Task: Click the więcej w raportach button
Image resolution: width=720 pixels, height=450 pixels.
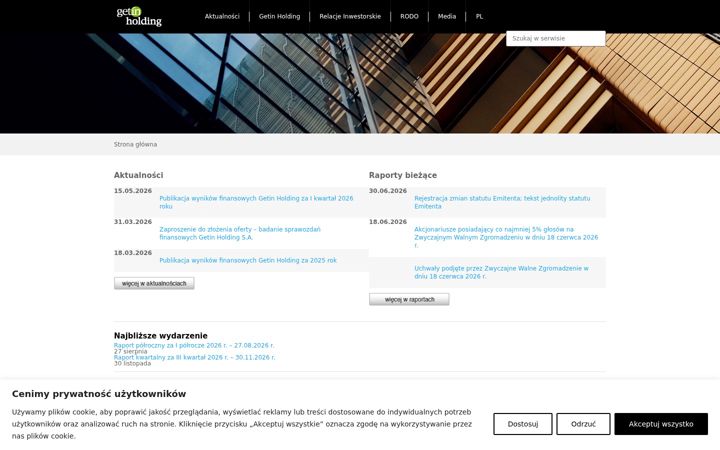Action: 409,299
